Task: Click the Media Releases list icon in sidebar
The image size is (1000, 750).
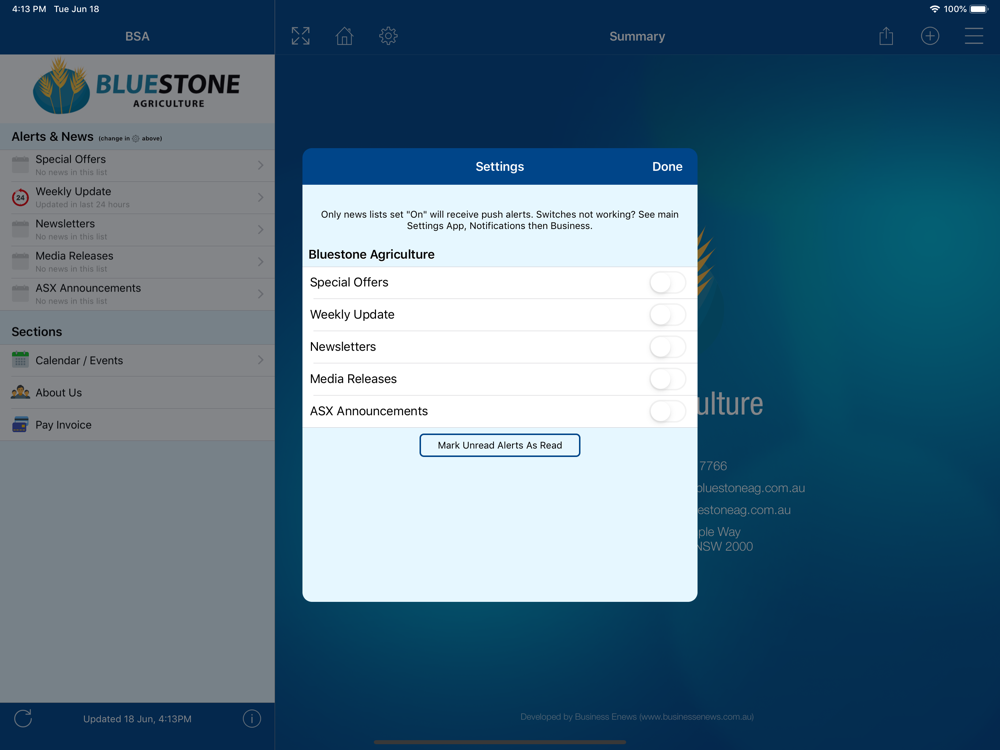Action: tap(20, 261)
